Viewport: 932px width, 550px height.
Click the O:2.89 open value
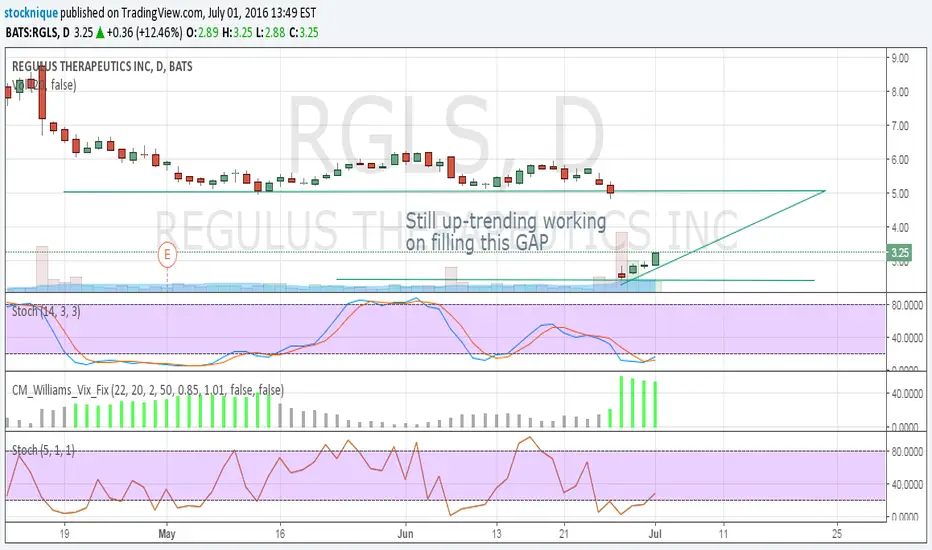(x=202, y=33)
